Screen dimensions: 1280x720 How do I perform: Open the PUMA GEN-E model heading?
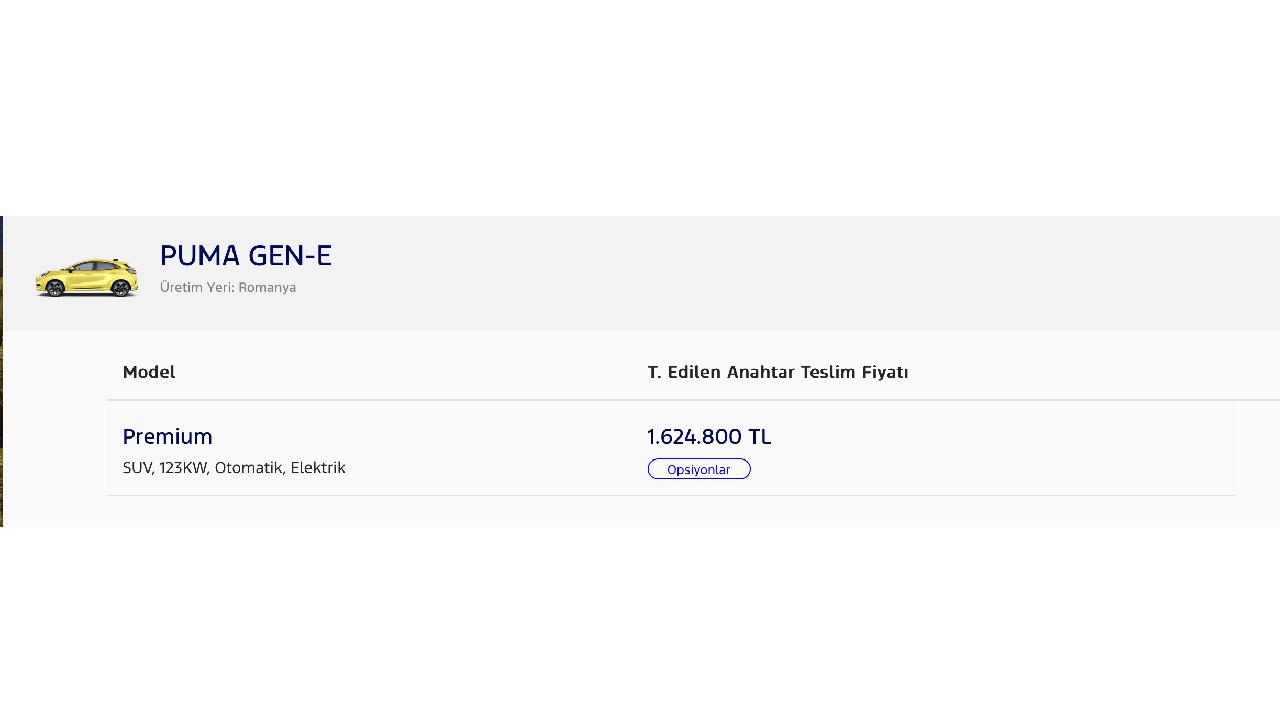(x=246, y=256)
